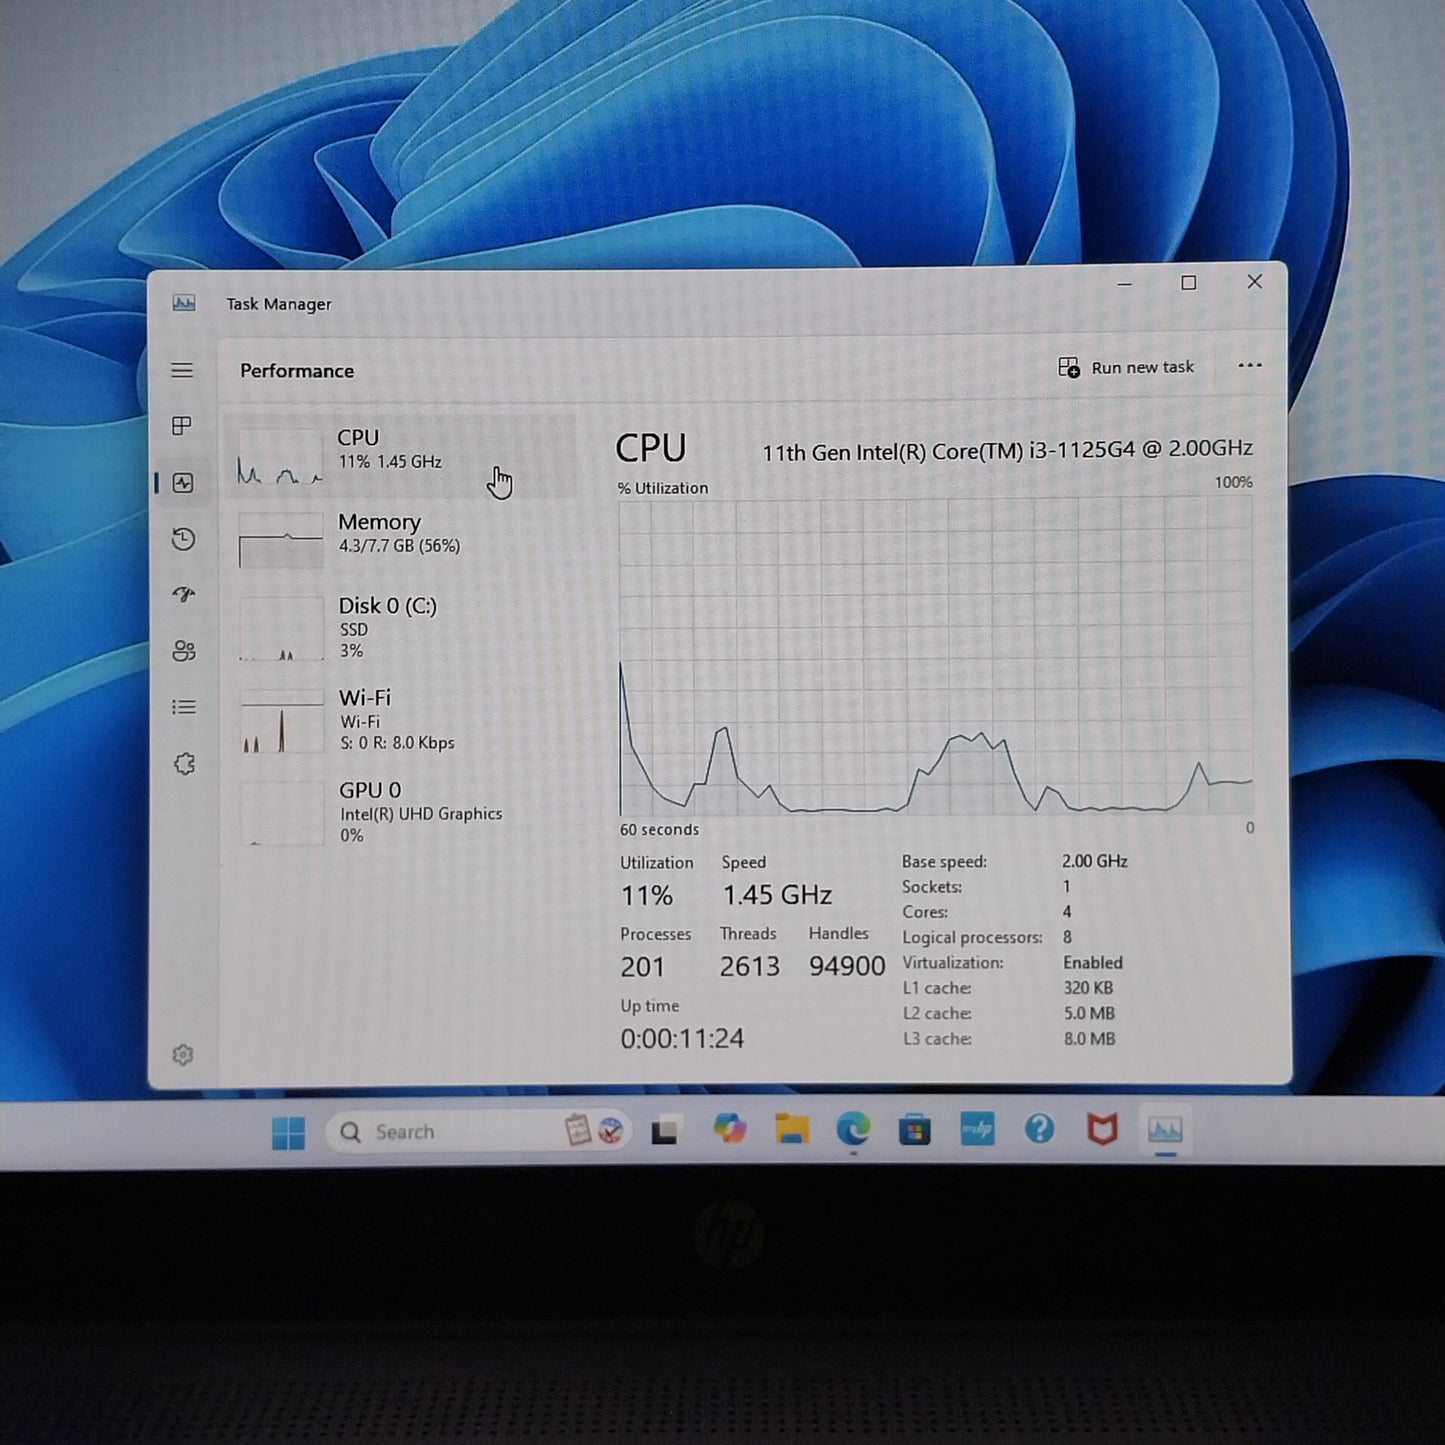
Task: Click the Task Manager title bar app icon
Action: click(x=184, y=303)
